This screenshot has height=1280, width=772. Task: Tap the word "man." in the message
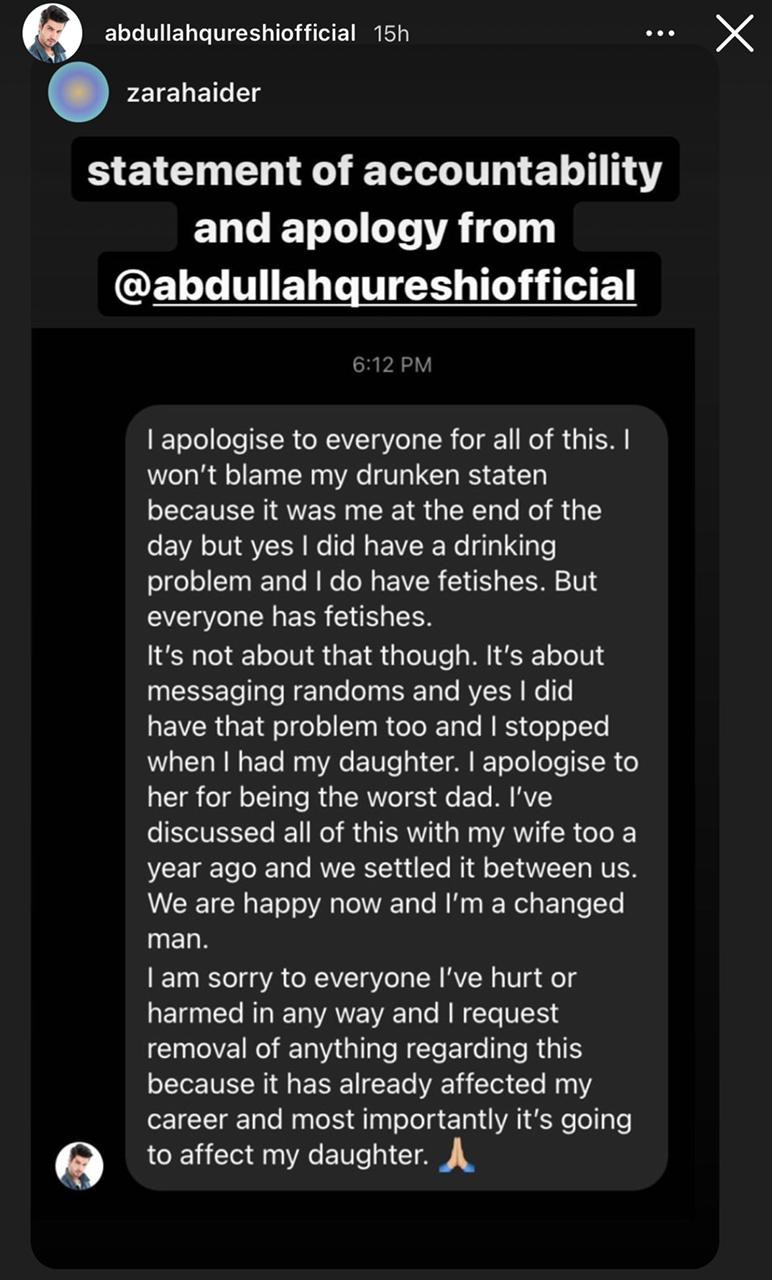[x=174, y=940]
